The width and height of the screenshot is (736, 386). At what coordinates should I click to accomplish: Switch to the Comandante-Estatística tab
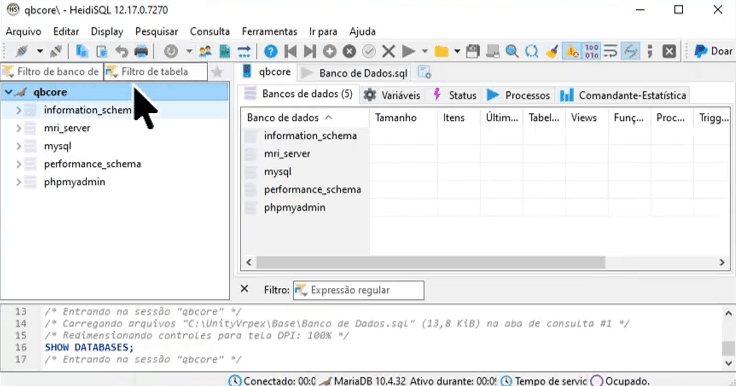tap(622, 95)
